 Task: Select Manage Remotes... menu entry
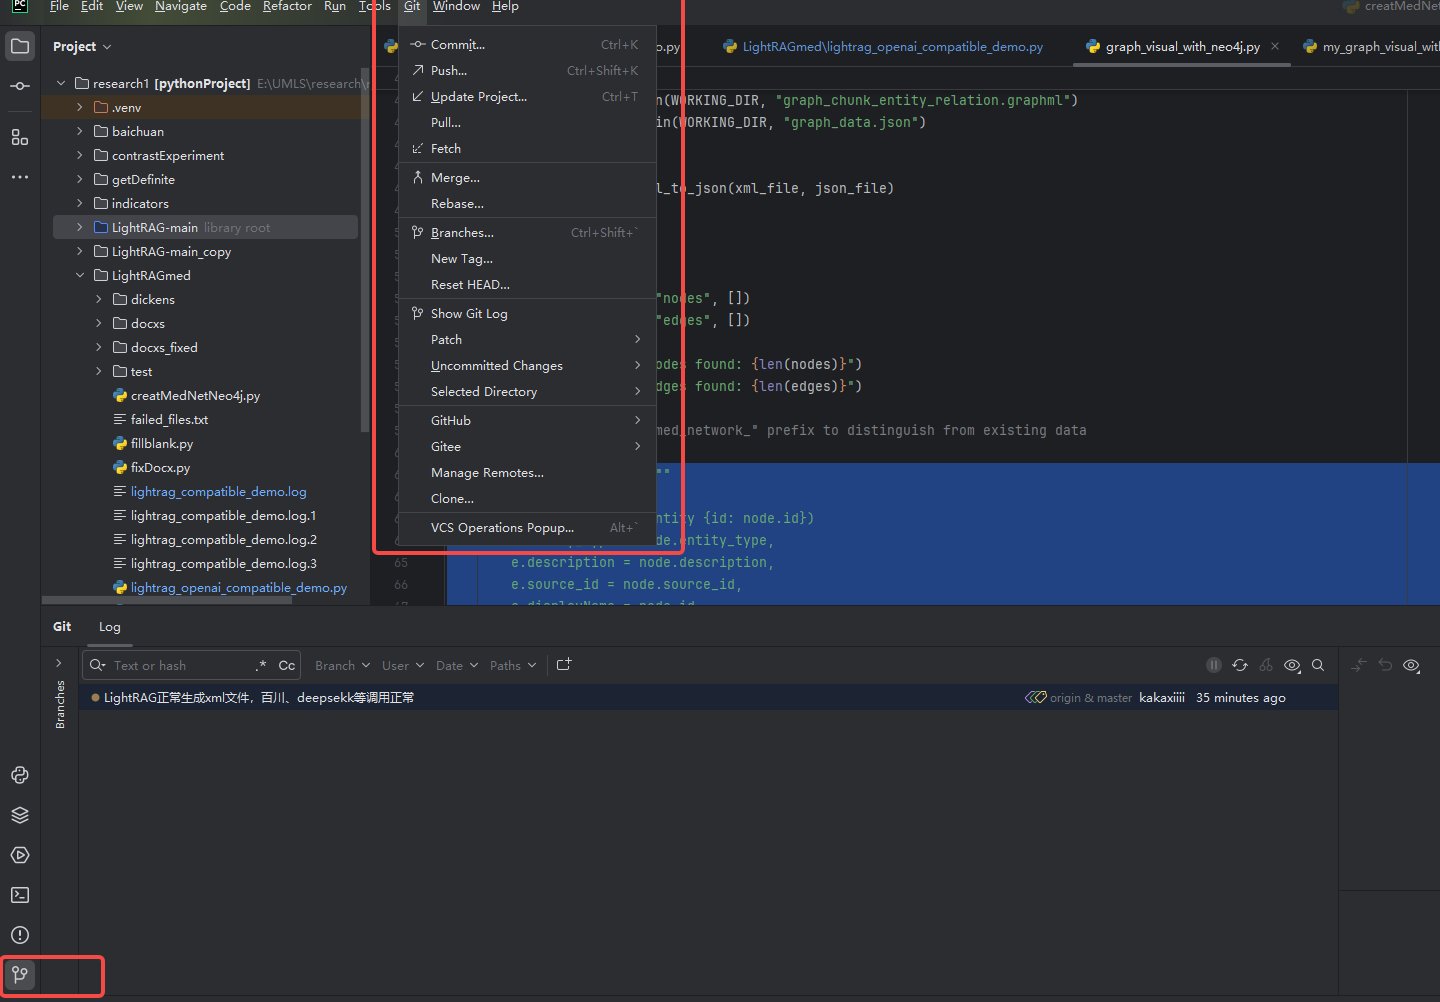pyautogui.click(x=527, y=473)
